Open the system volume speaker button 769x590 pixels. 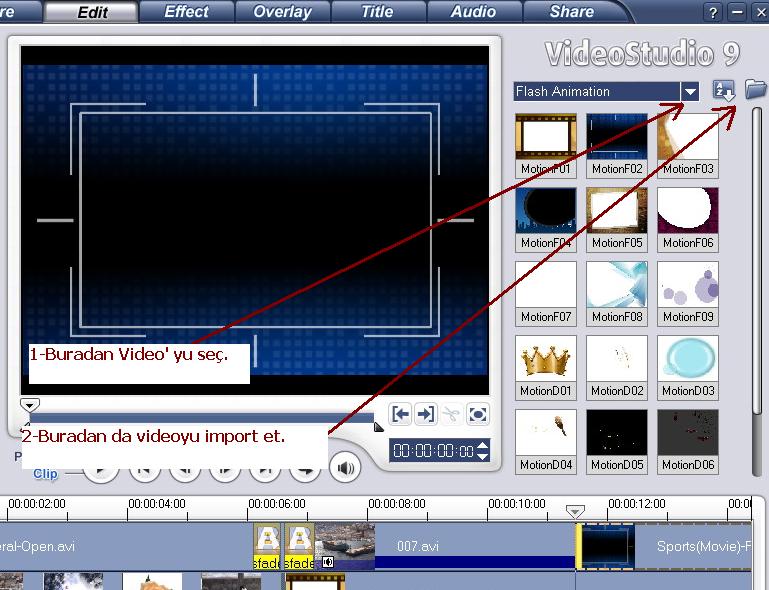(x=345, y=468)
